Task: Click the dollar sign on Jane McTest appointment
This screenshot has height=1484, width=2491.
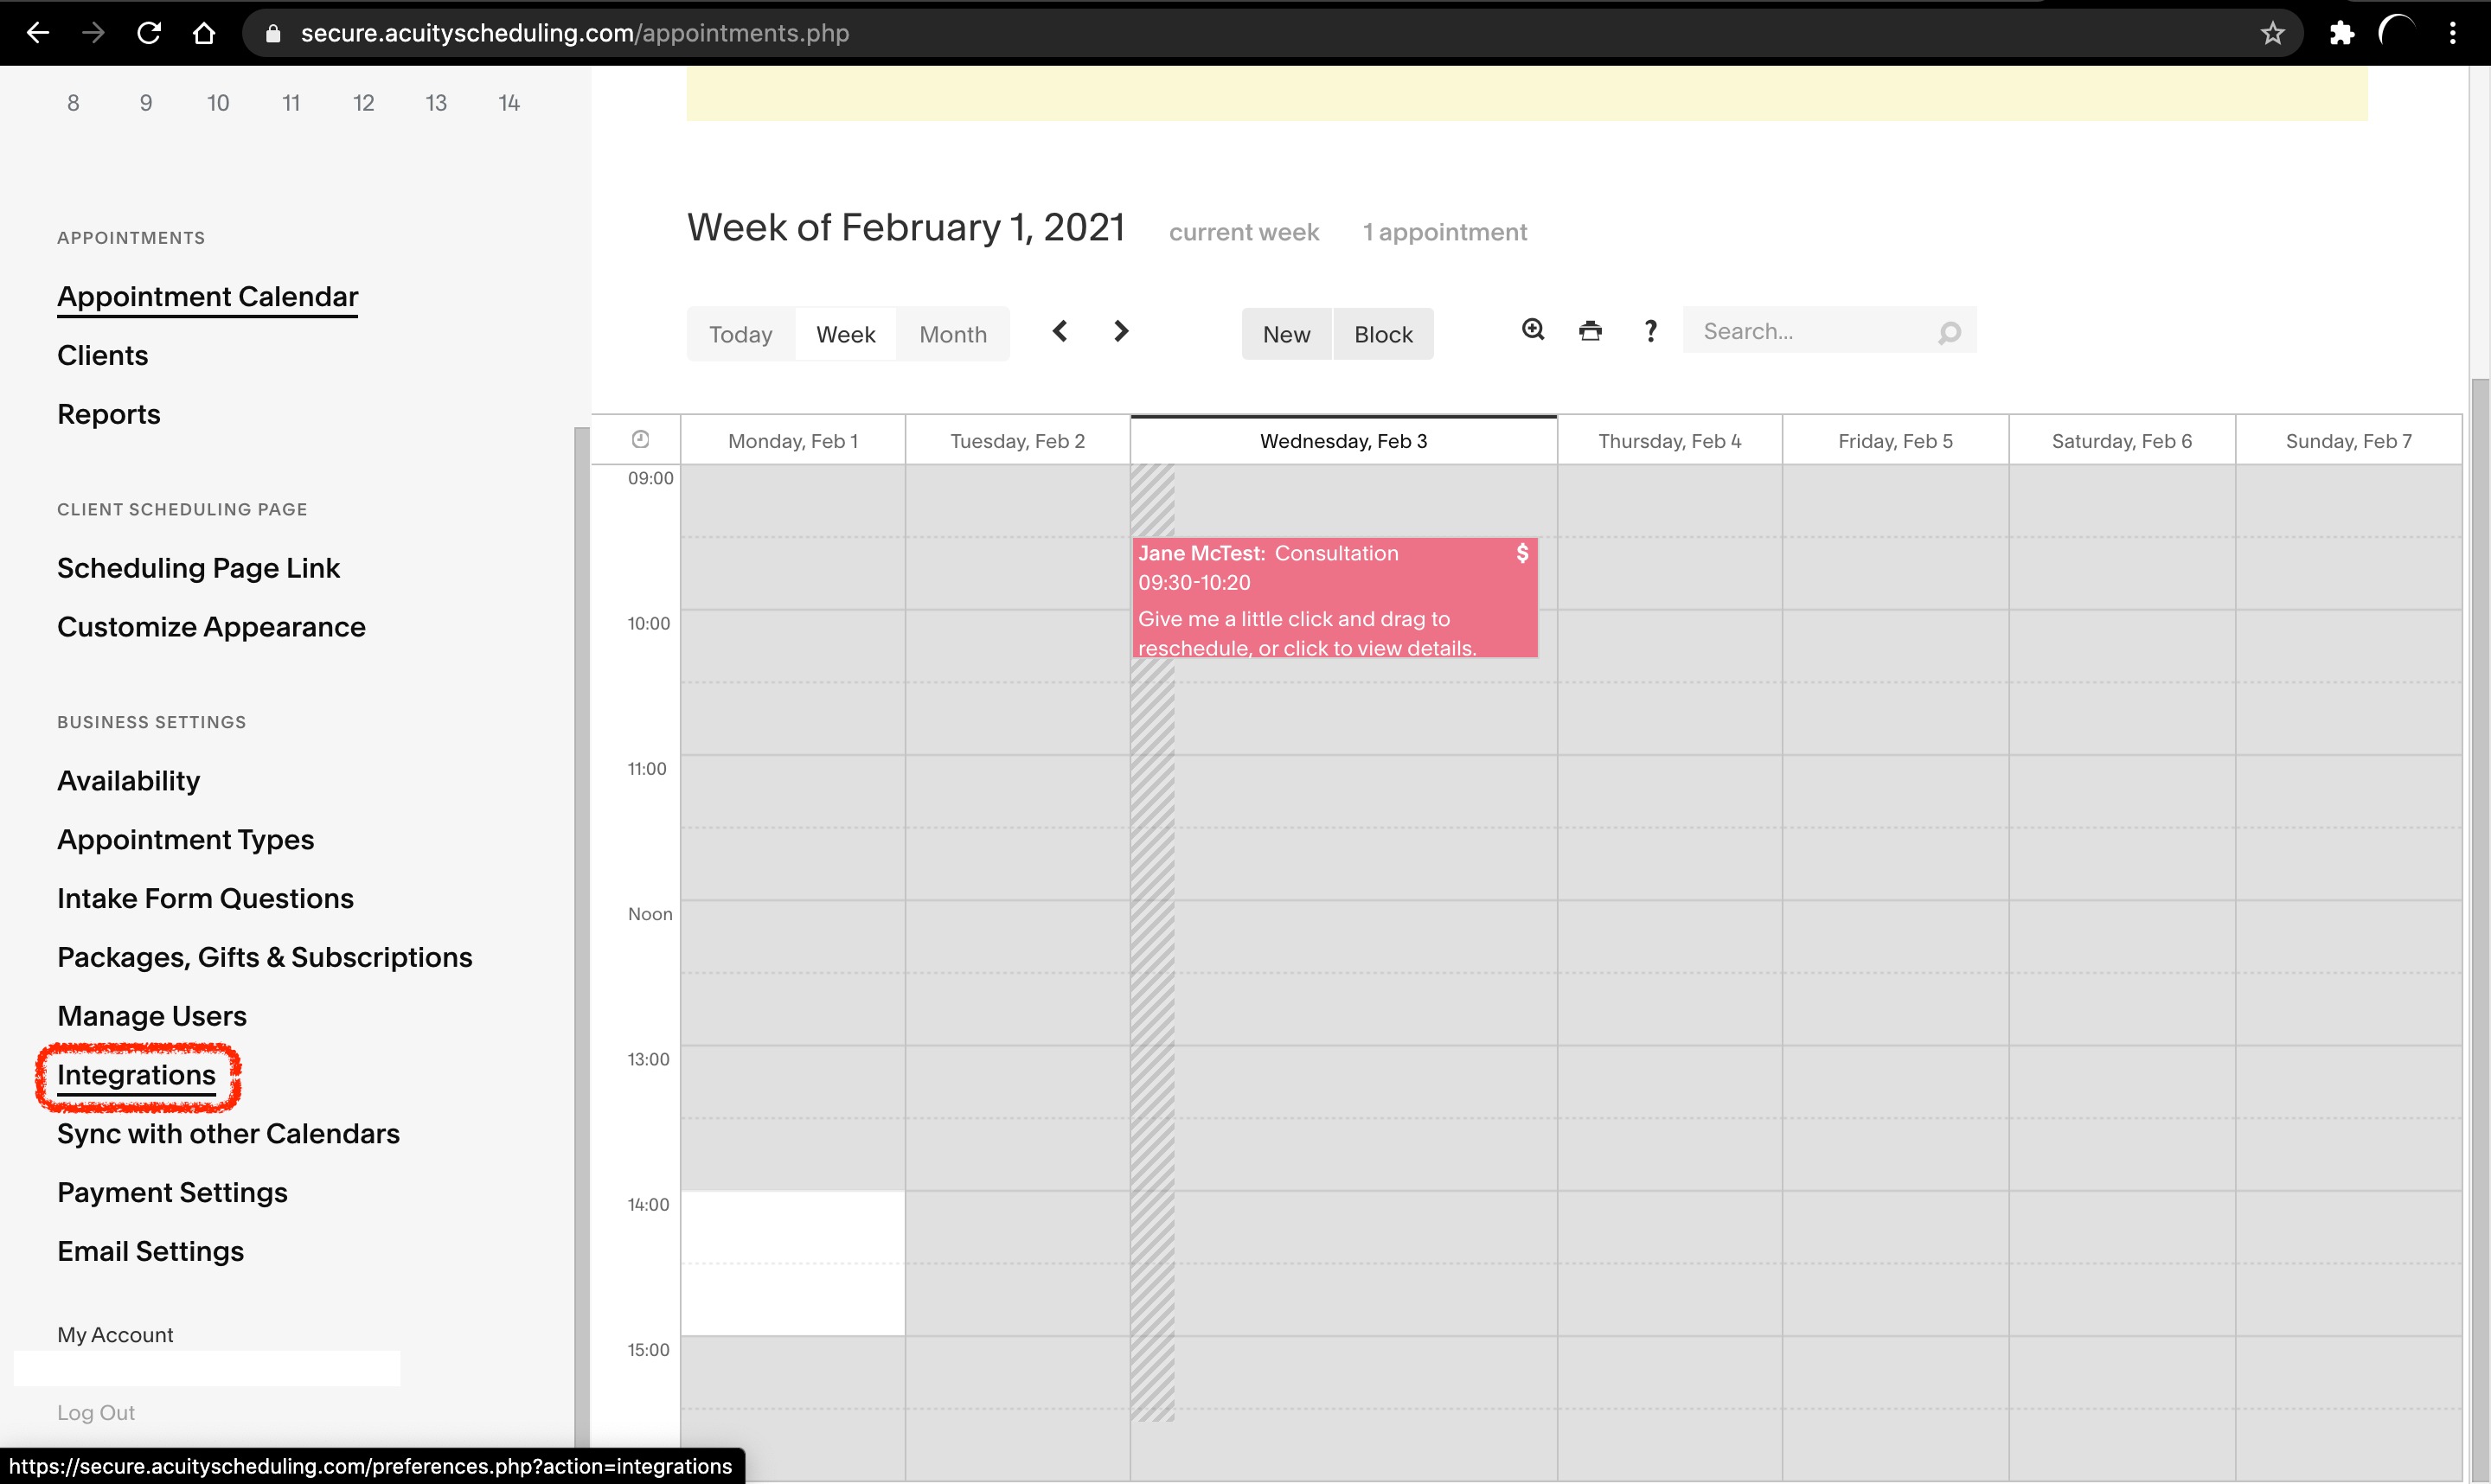Action: [x=1522, y=553]
